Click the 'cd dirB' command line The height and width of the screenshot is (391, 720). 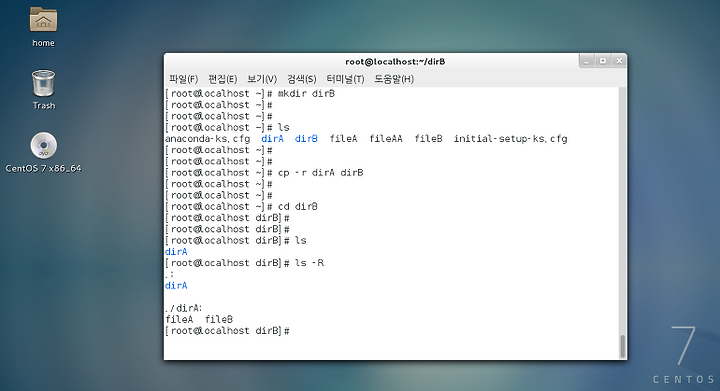point(242,207)
